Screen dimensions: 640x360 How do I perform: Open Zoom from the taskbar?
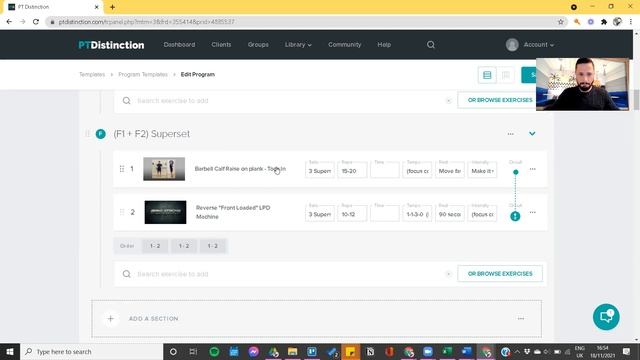click(427, 351)
